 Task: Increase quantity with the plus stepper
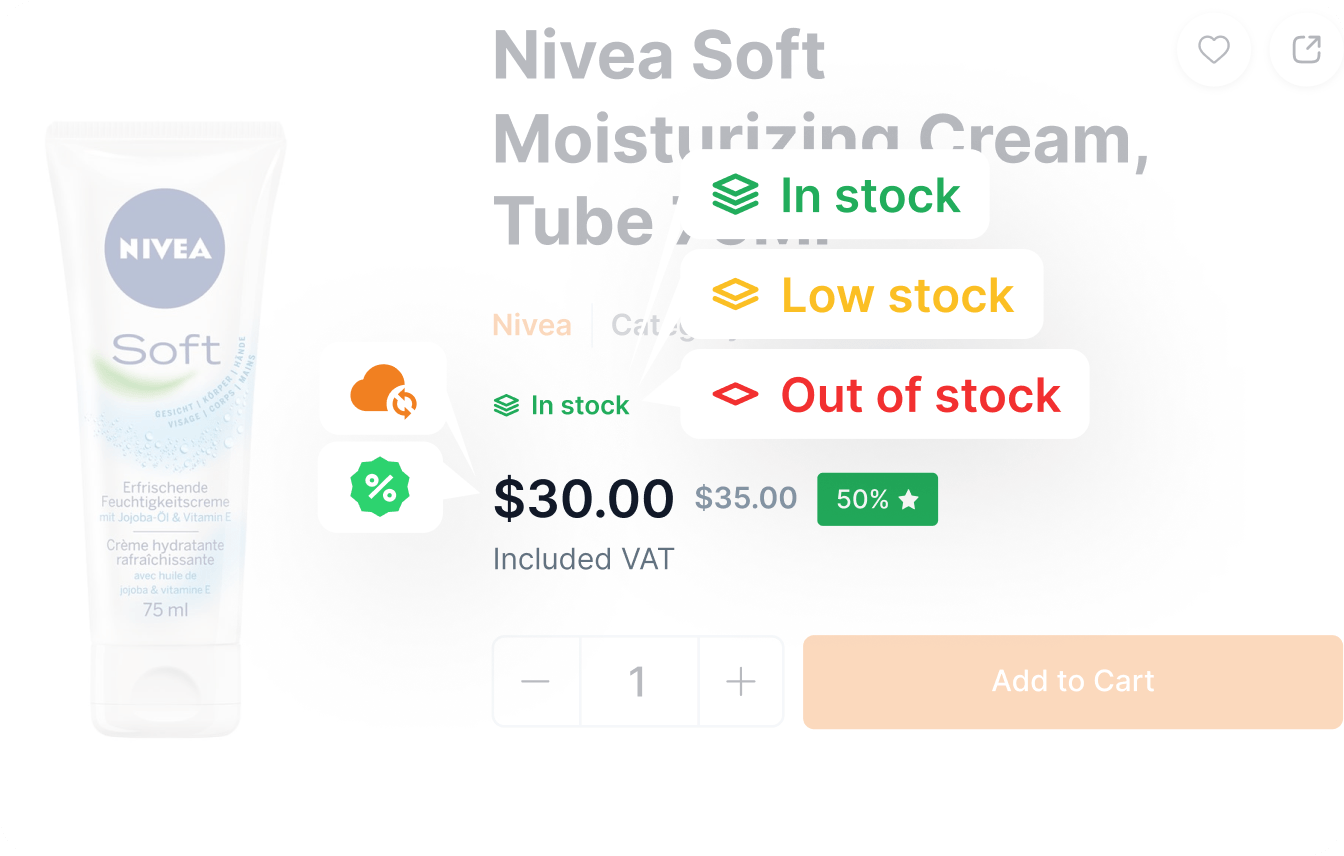(x=740, y=681)
